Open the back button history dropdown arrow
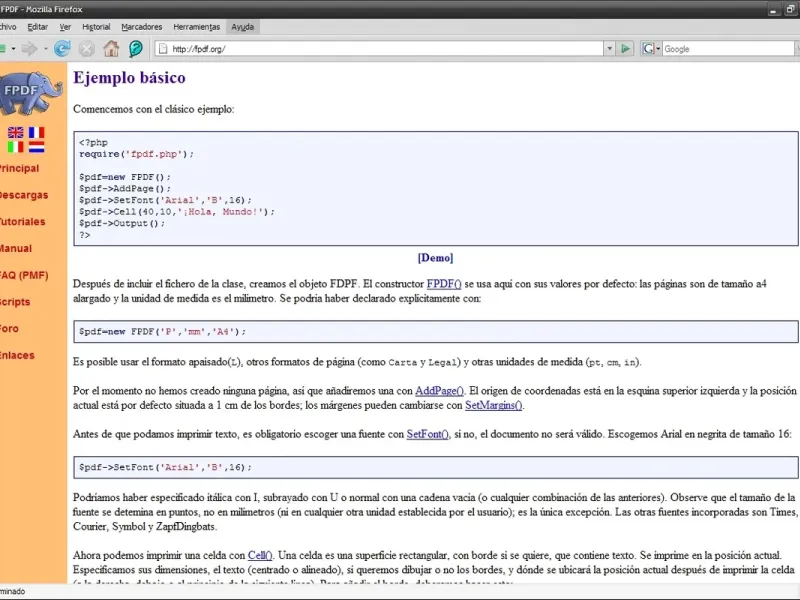This screenshot has width=800, height=600. pos(13,49)
